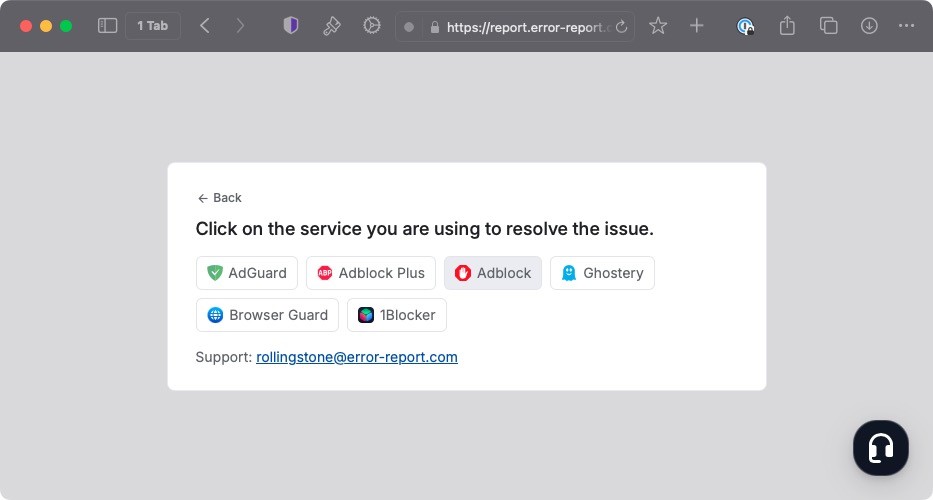Select the 1Blocker service button
933x500 pixels.
(x=397, y=315)
